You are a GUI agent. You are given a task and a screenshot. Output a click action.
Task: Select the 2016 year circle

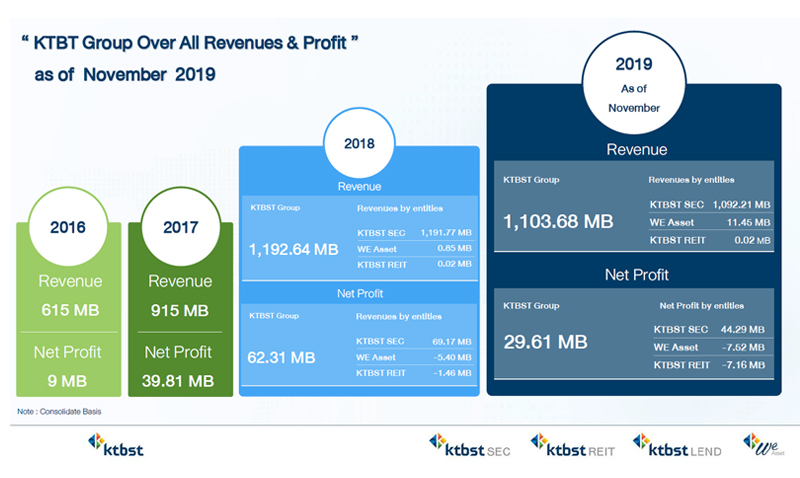(x=68, y=227)
